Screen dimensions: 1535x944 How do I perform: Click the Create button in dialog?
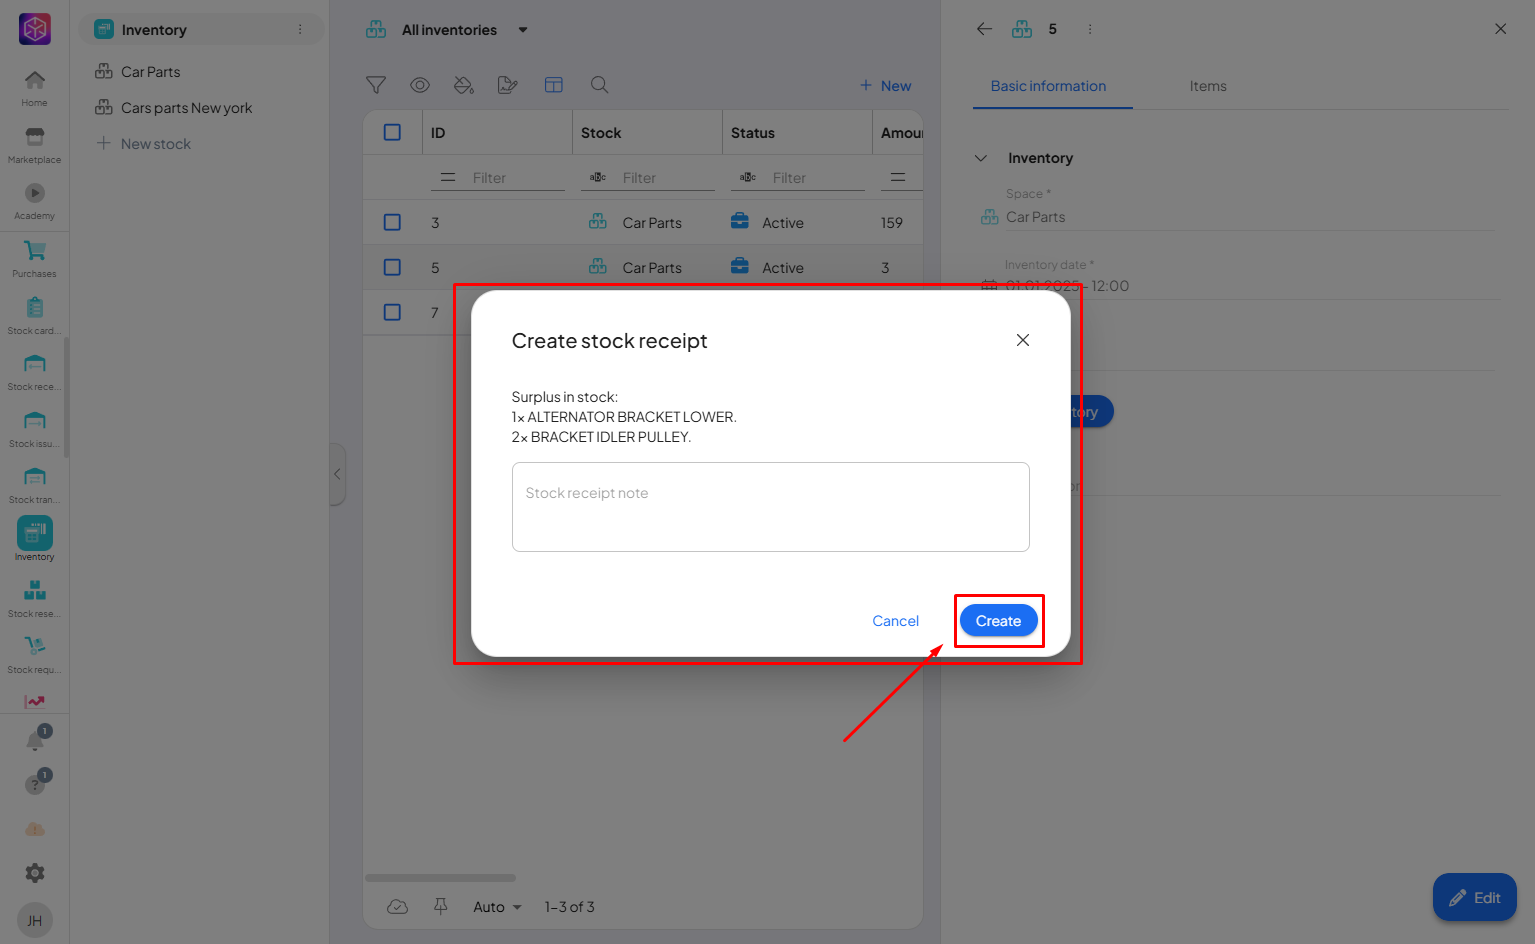(997, 621)
